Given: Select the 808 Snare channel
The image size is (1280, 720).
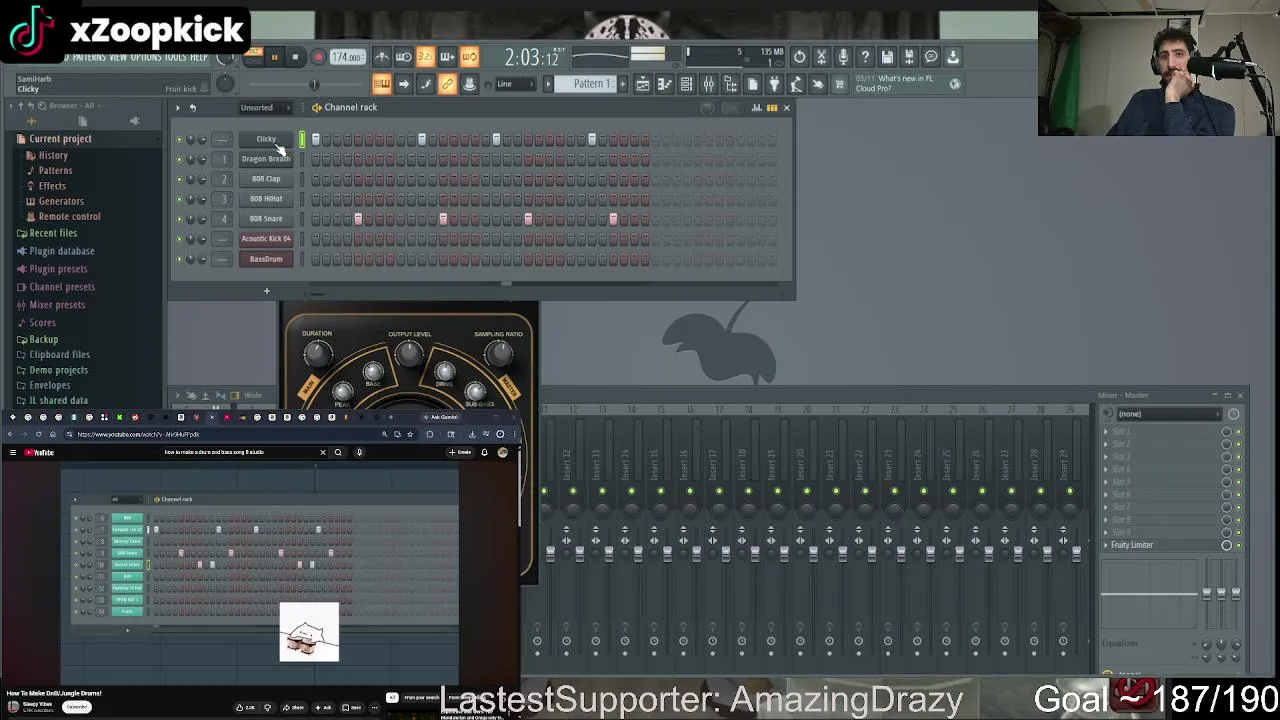Looking at the screenshot, I should pyautogui.click(x=266, y=219).
